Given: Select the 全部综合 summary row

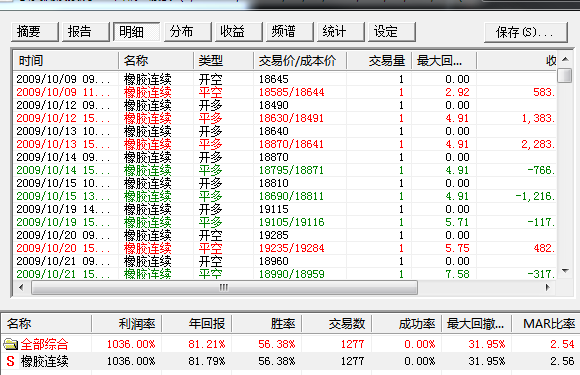Looking at the screenshot, I should [290, 344].
